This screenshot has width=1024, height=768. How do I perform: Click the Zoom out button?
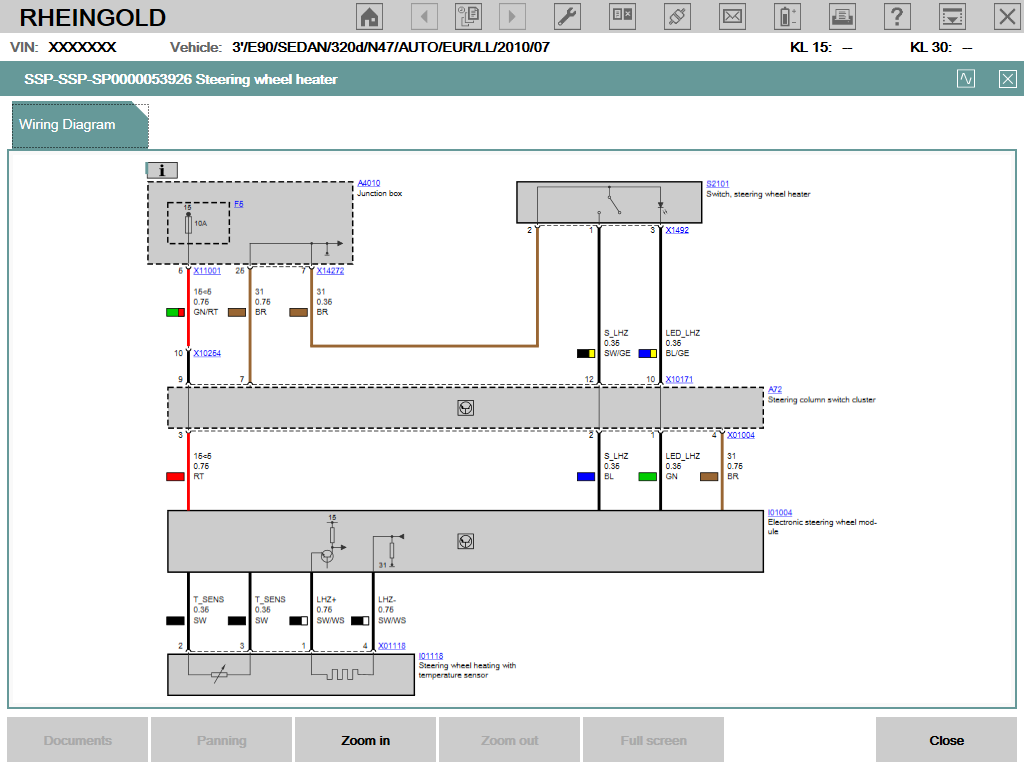509,740
